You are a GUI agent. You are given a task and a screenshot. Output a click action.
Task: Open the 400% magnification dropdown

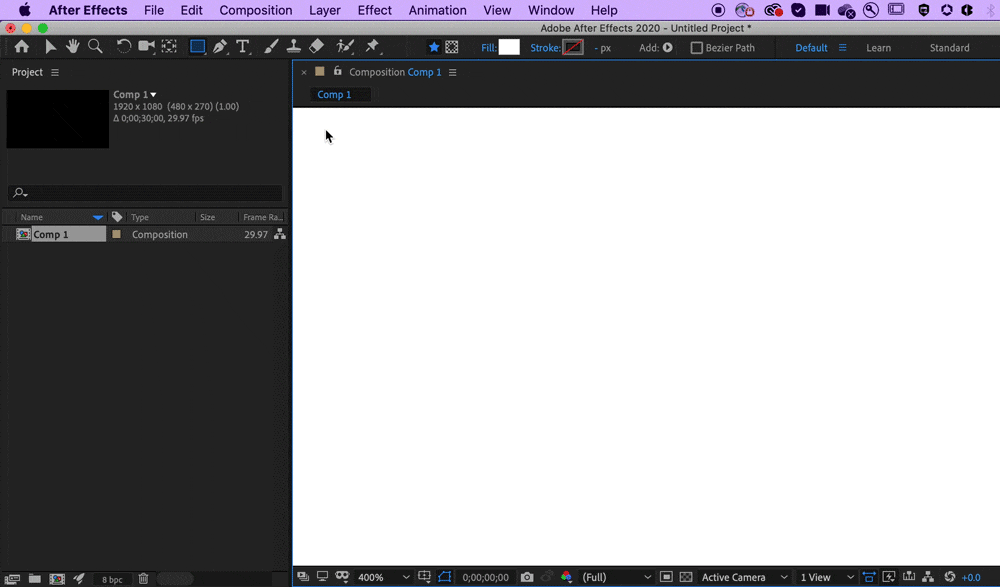383,577
